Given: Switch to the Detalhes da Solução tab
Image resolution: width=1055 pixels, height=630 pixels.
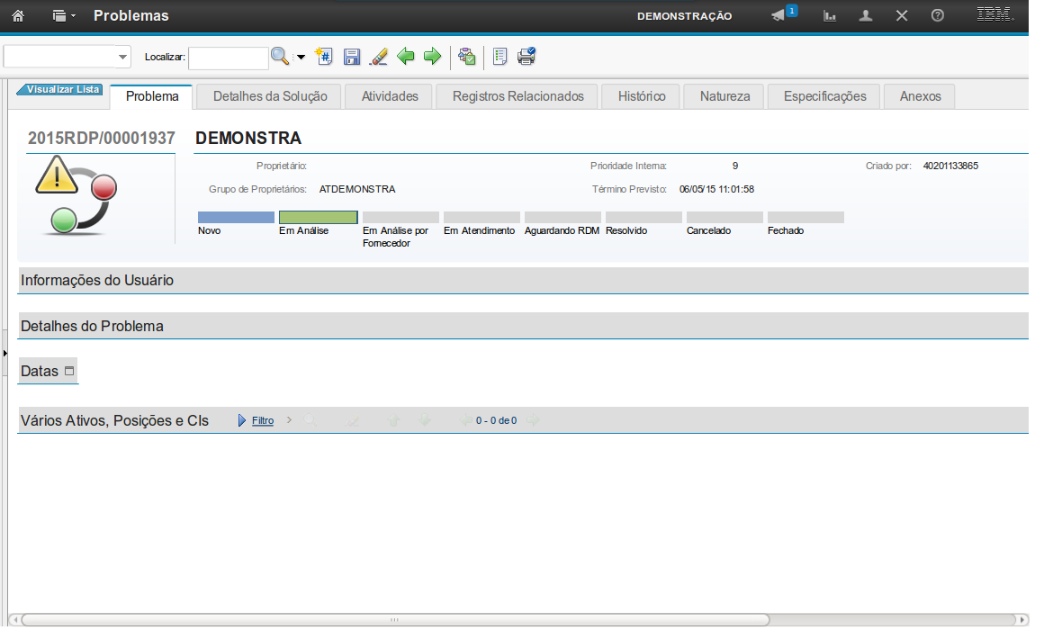Looking at the screenshot, I should (270, 96).
